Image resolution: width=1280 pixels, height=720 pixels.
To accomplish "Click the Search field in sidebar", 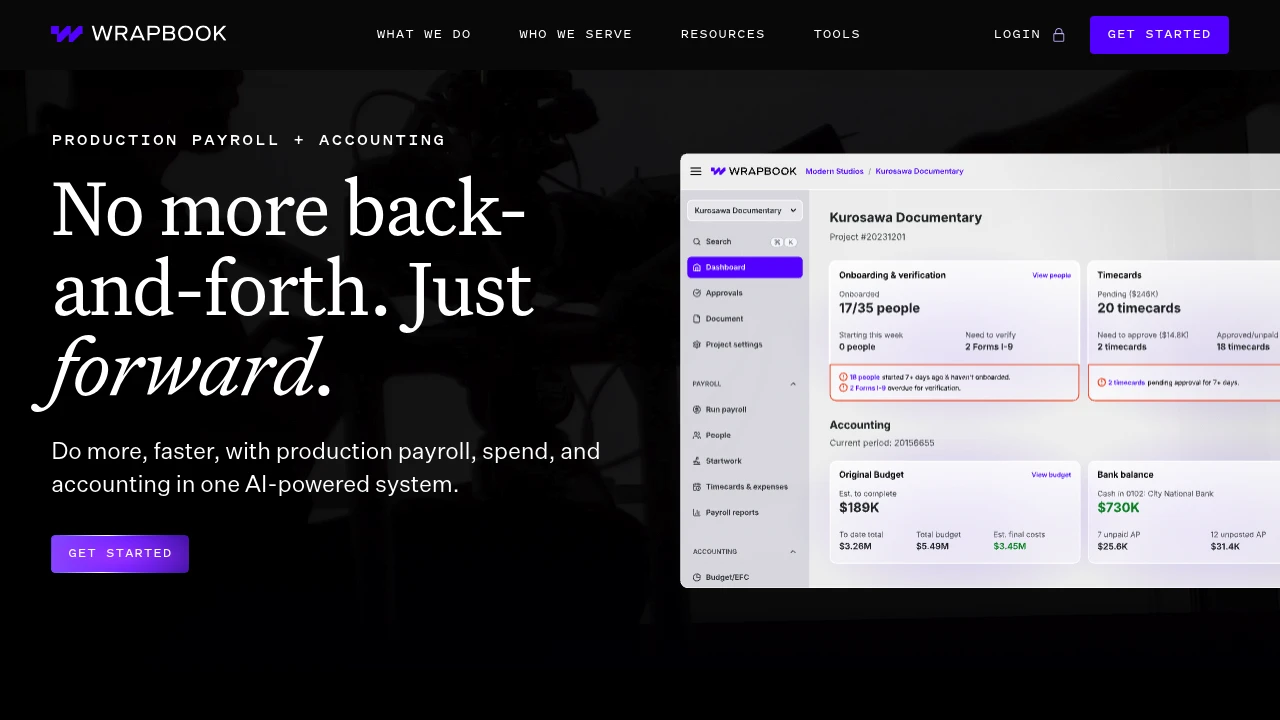I will [745, 242].
